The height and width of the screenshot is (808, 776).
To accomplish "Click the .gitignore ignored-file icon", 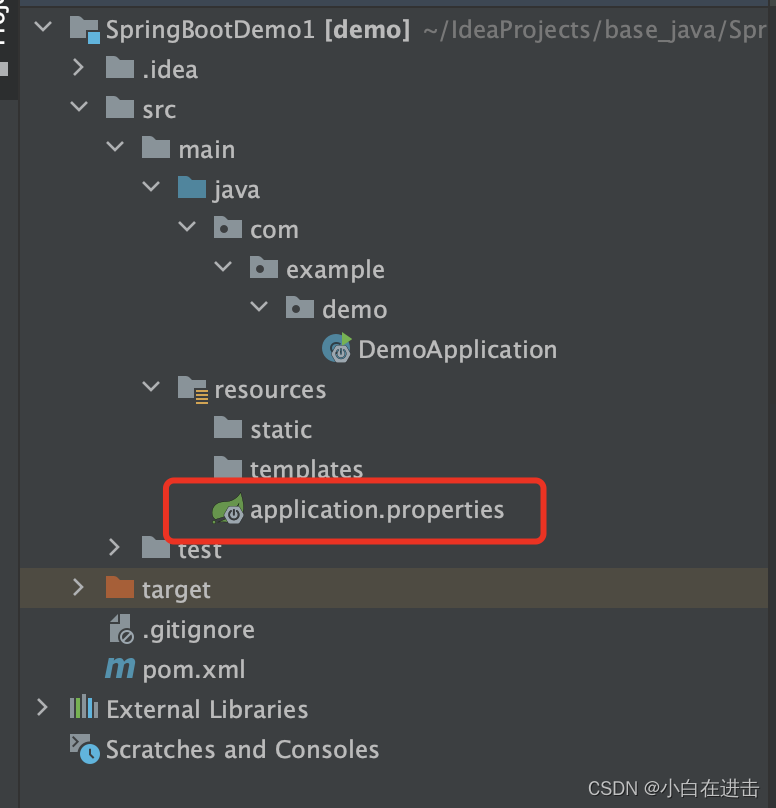I will point(119,629).
